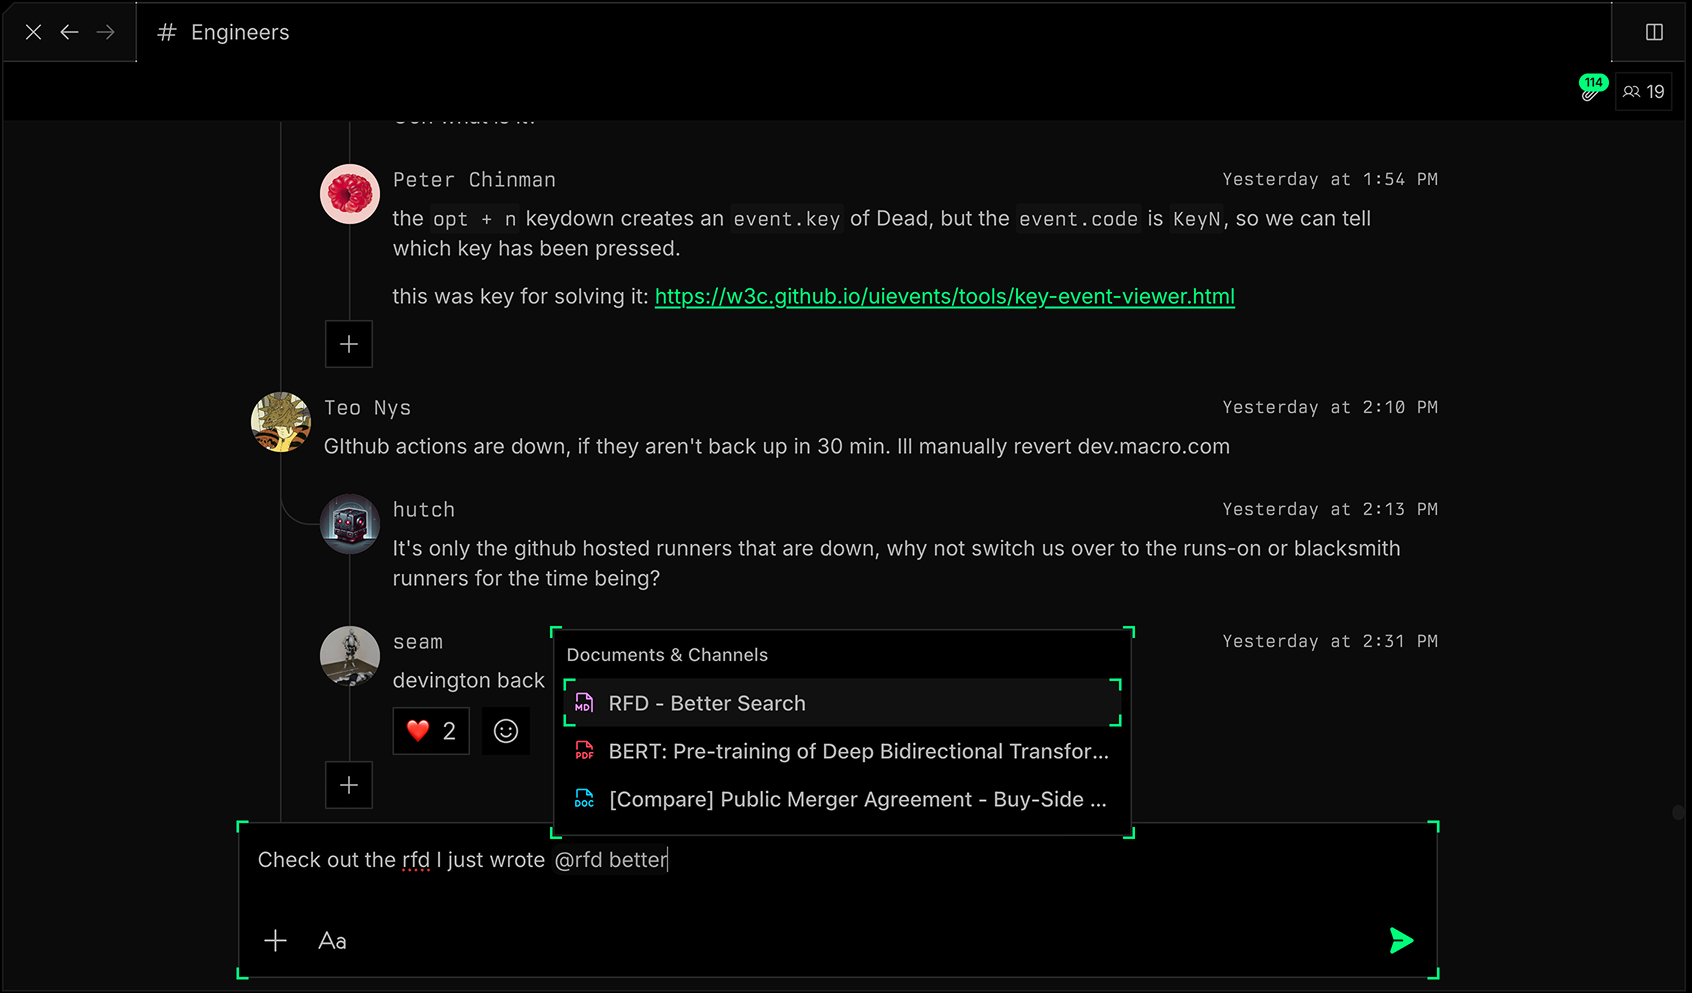Viewport: 1692px width, 993px height.
Task: Click Peter Chinman's raspberry avatar
Action: (350, 194)
